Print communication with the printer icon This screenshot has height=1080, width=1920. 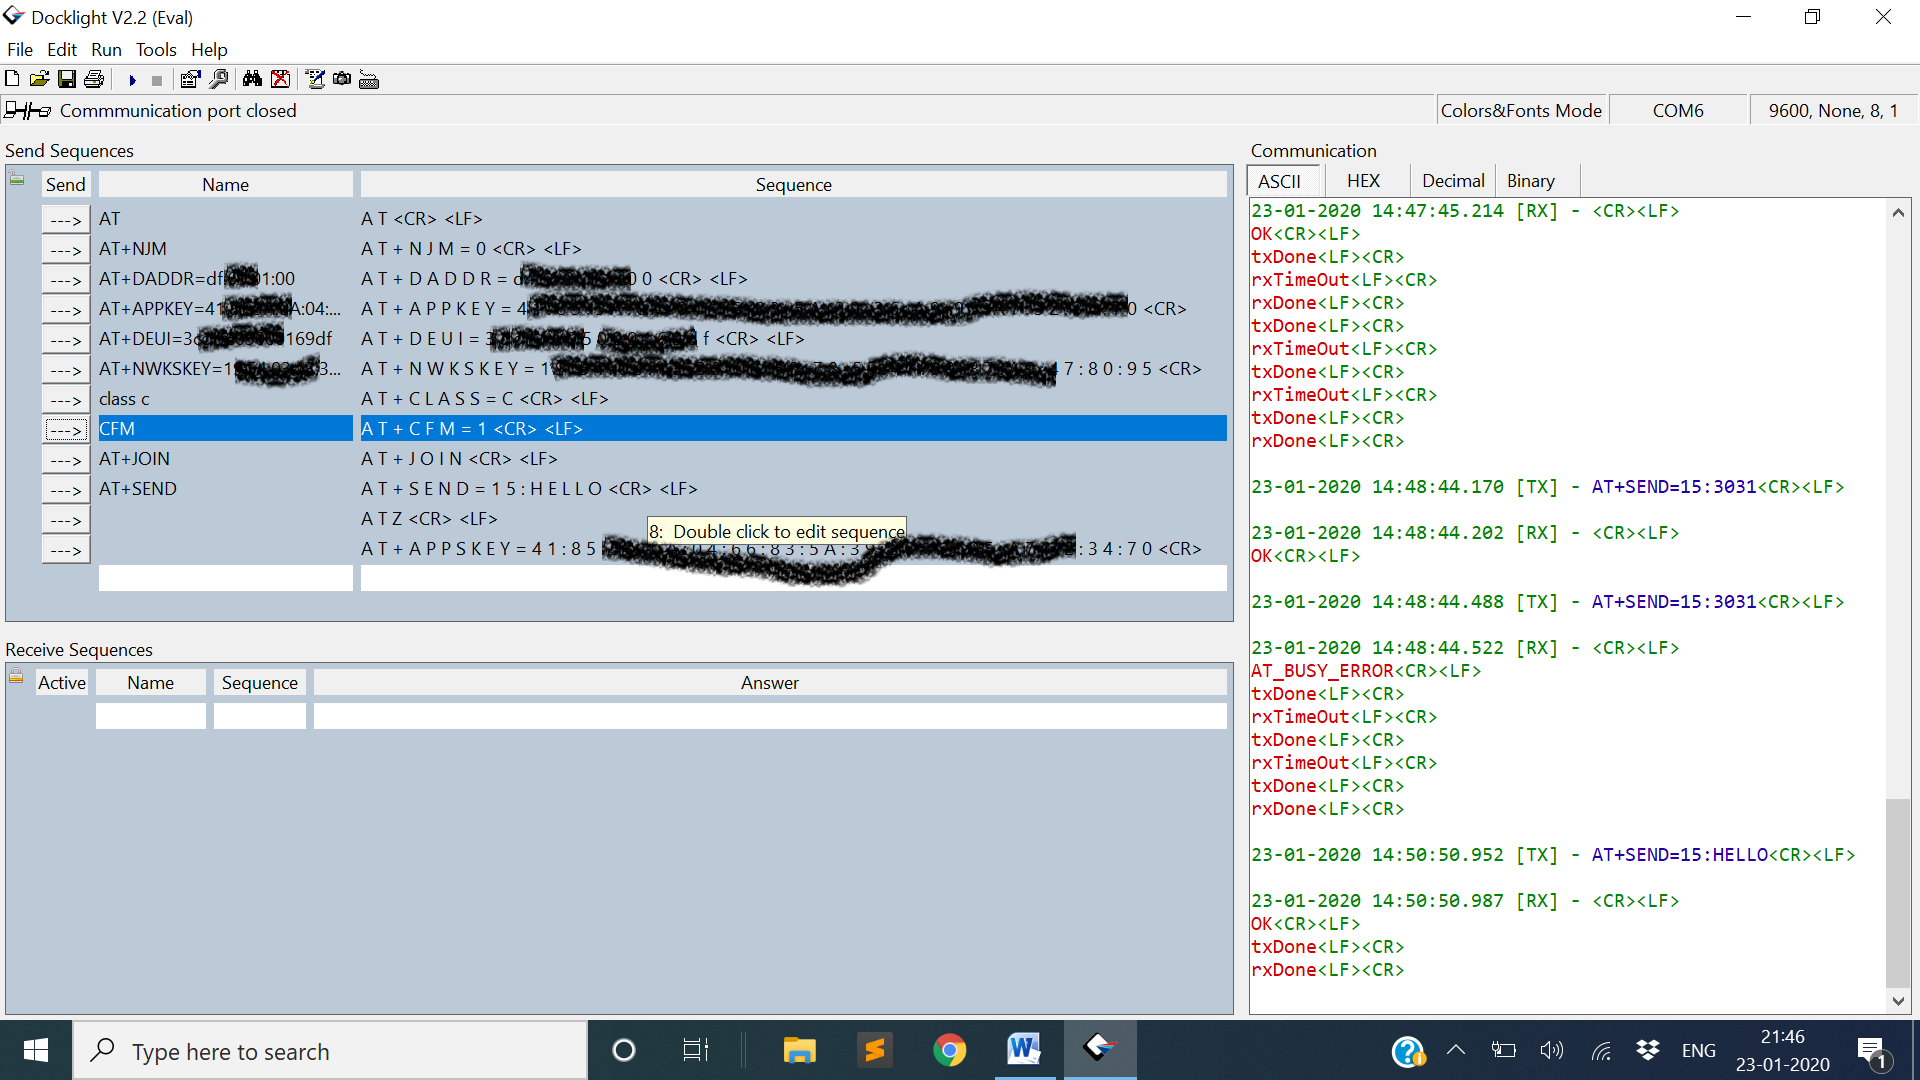click(94, 79)
